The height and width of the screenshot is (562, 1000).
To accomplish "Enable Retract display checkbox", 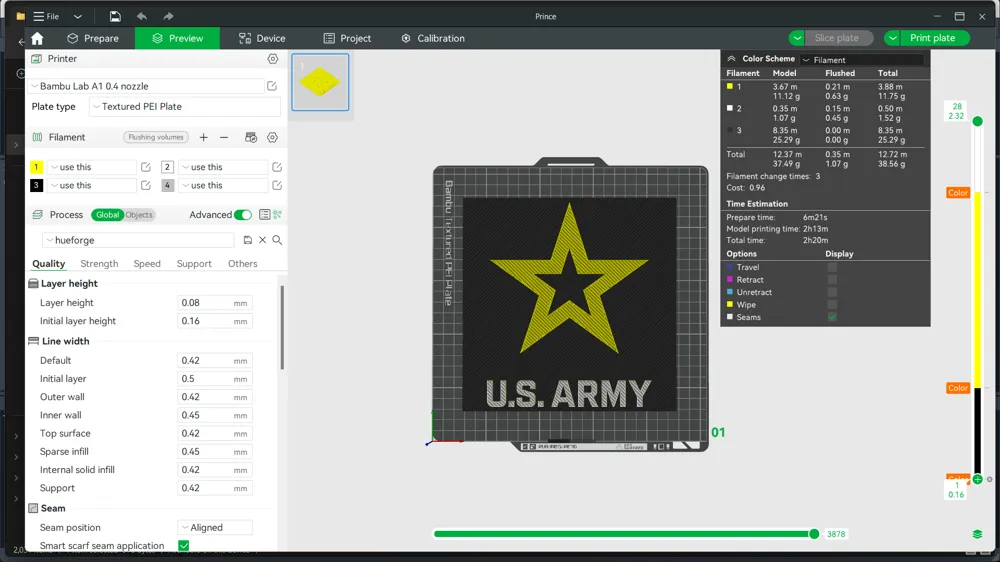I will [832, 280].
